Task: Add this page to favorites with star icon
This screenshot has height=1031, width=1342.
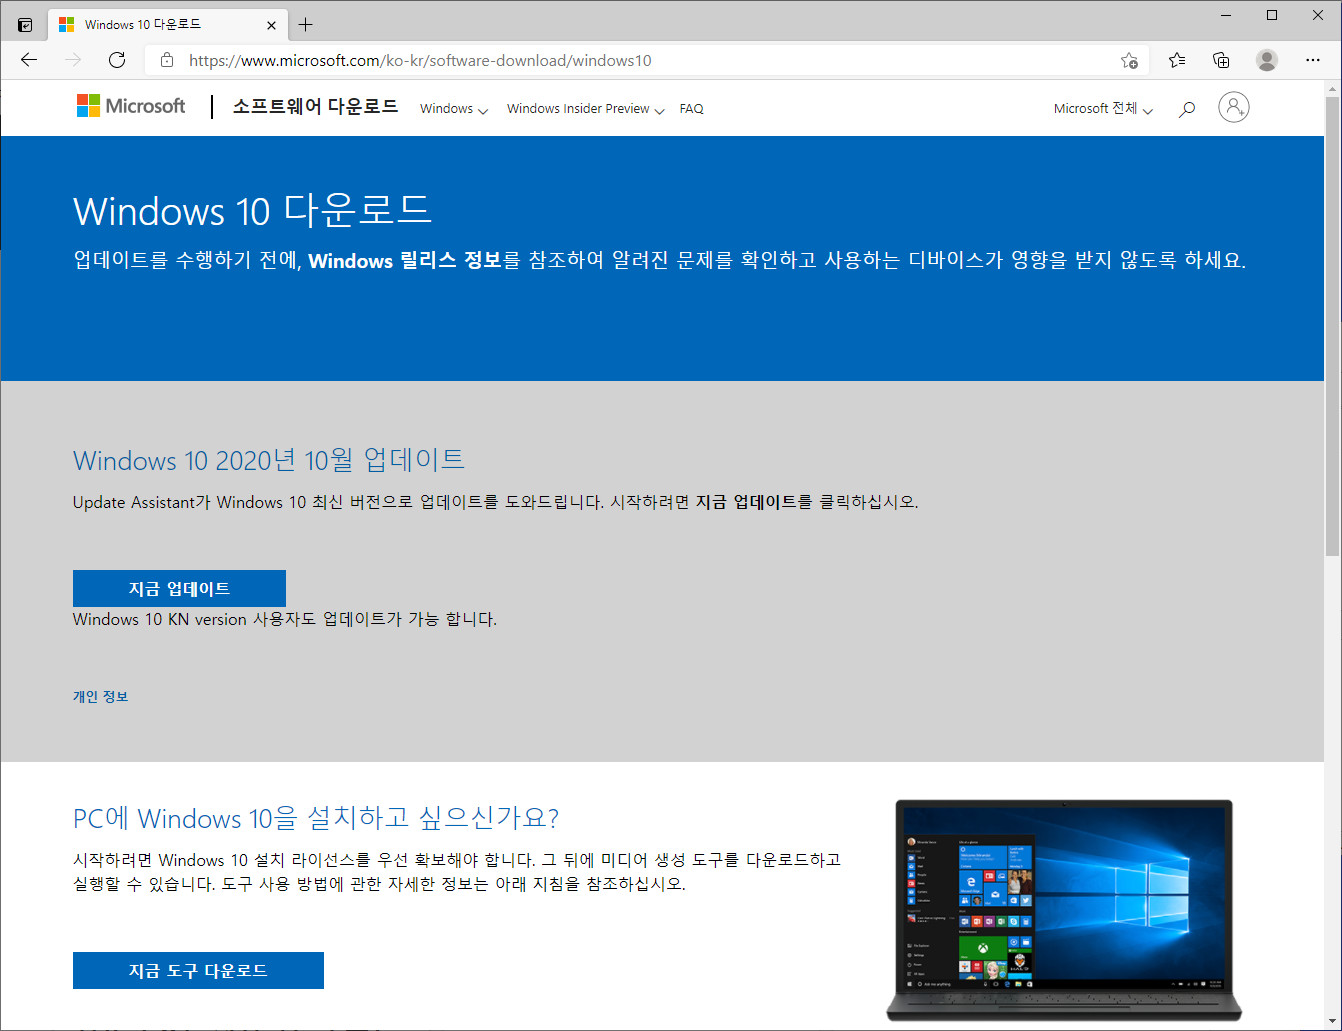Action: (x=1129, y=60)
